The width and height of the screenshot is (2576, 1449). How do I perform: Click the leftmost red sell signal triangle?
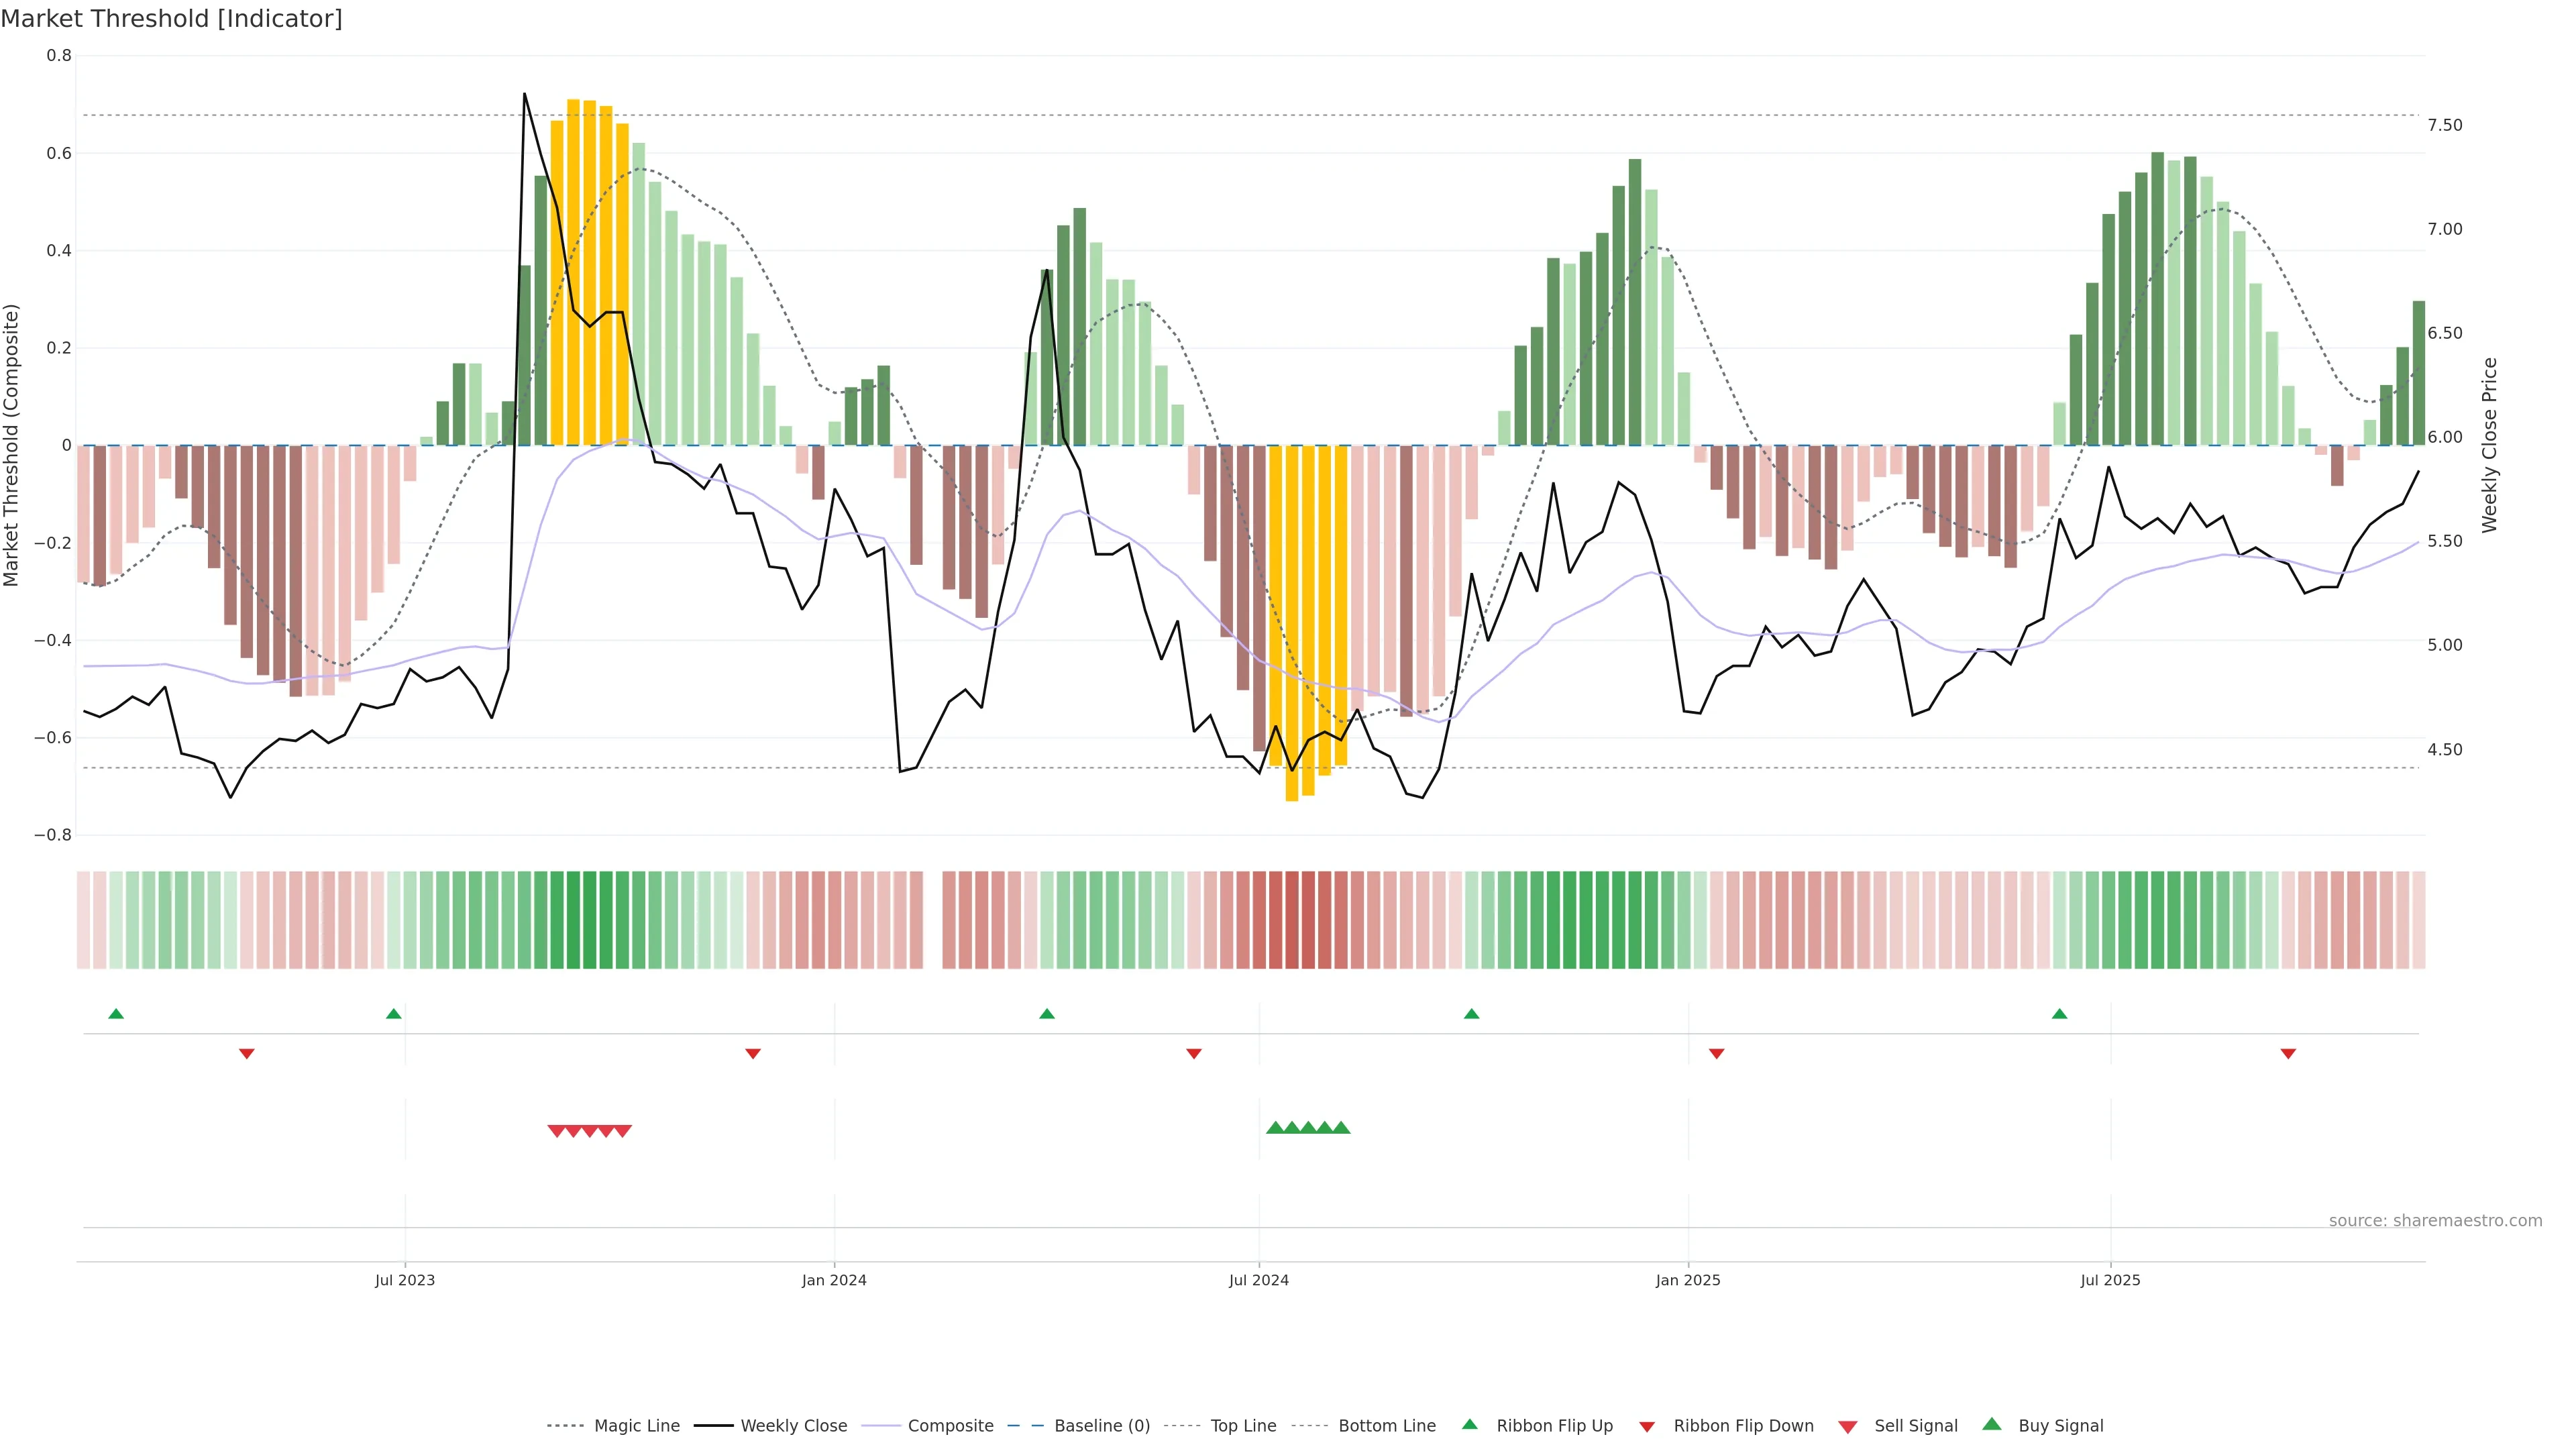pos(557,1131)
